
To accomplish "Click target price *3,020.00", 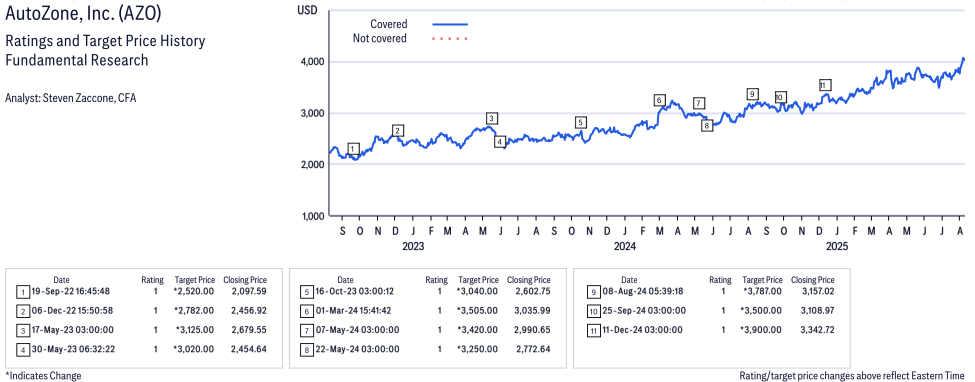I will tap(194, 349).
